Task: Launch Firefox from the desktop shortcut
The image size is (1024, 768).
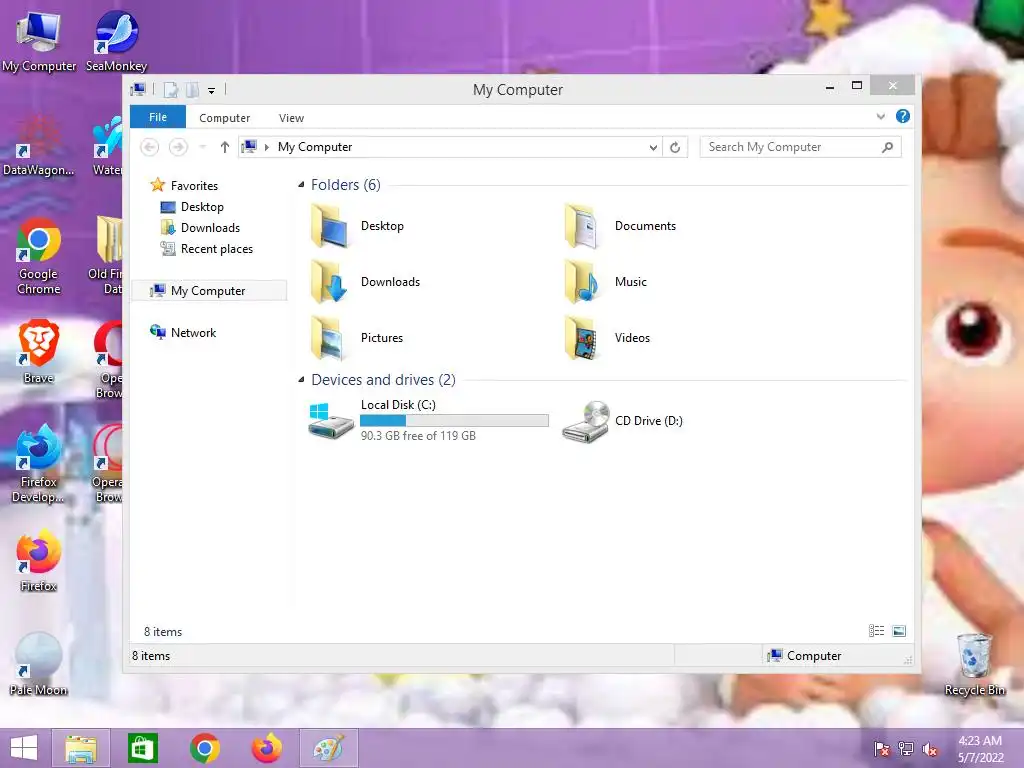Action: click(x=39, y=560)
